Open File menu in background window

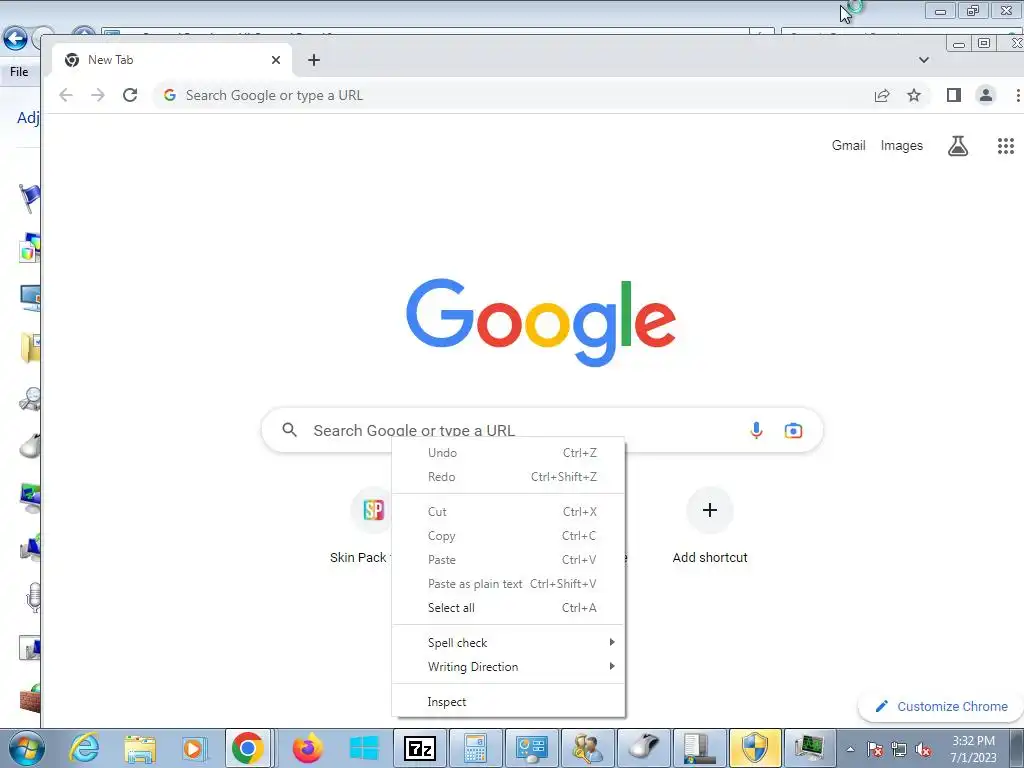(x=19, y=72)
